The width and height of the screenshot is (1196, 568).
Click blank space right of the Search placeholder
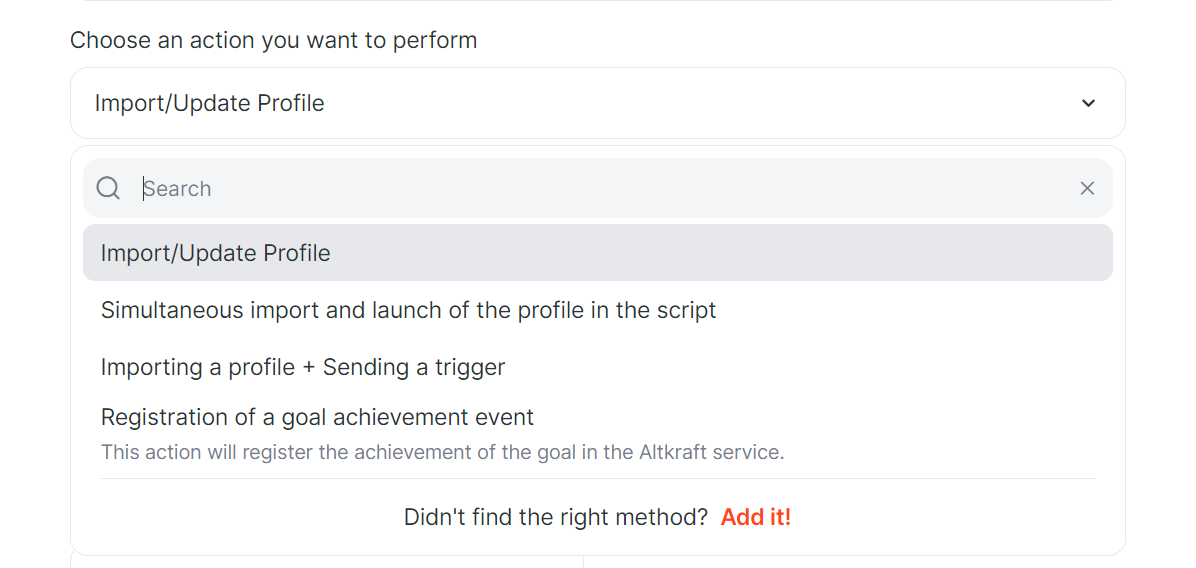[641, 188]
